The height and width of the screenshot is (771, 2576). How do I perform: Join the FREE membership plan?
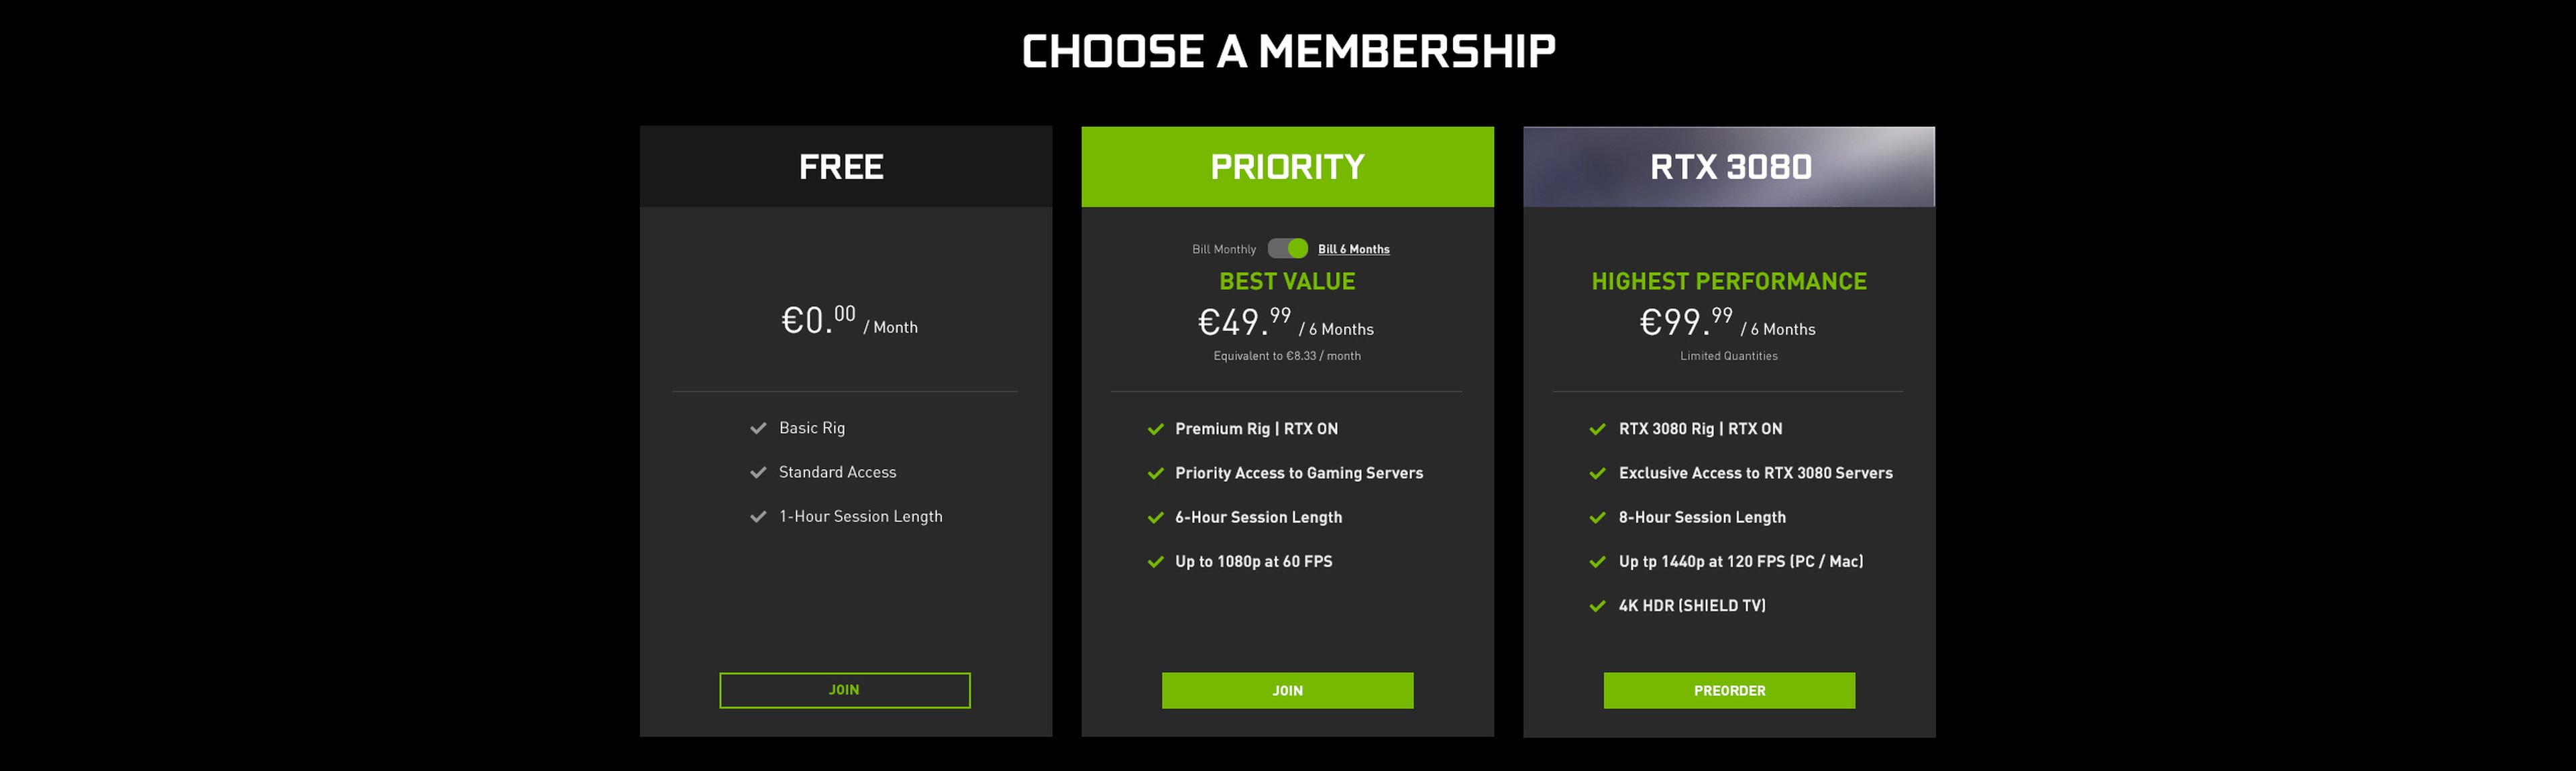tap(845, 690)
